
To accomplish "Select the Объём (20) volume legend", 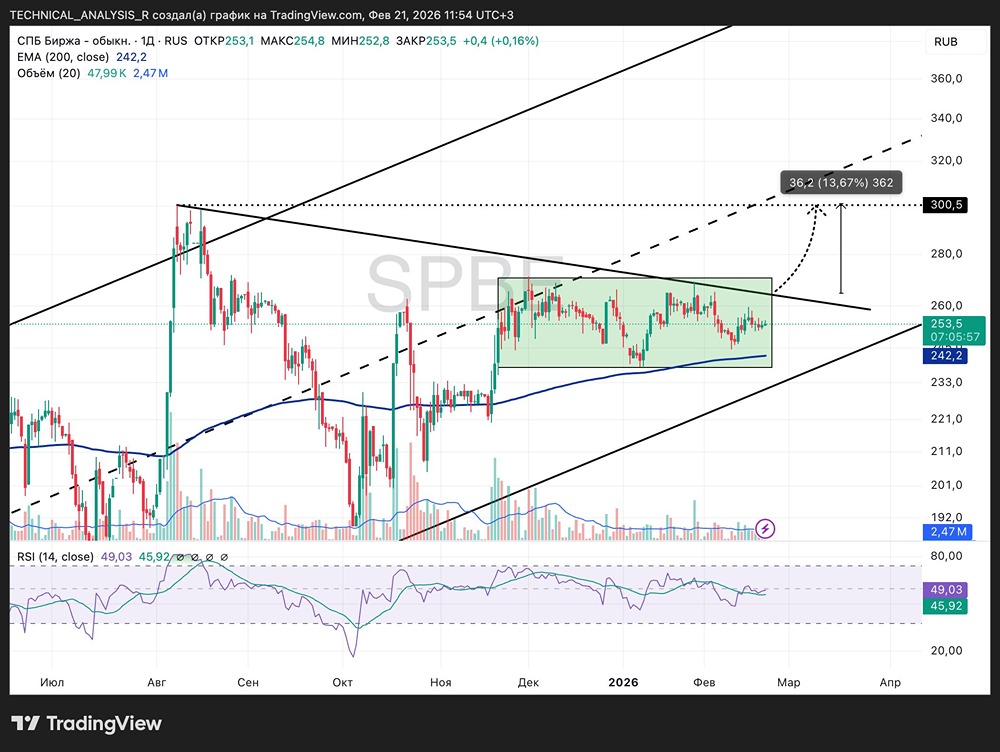I will click(x=48, y=73).
